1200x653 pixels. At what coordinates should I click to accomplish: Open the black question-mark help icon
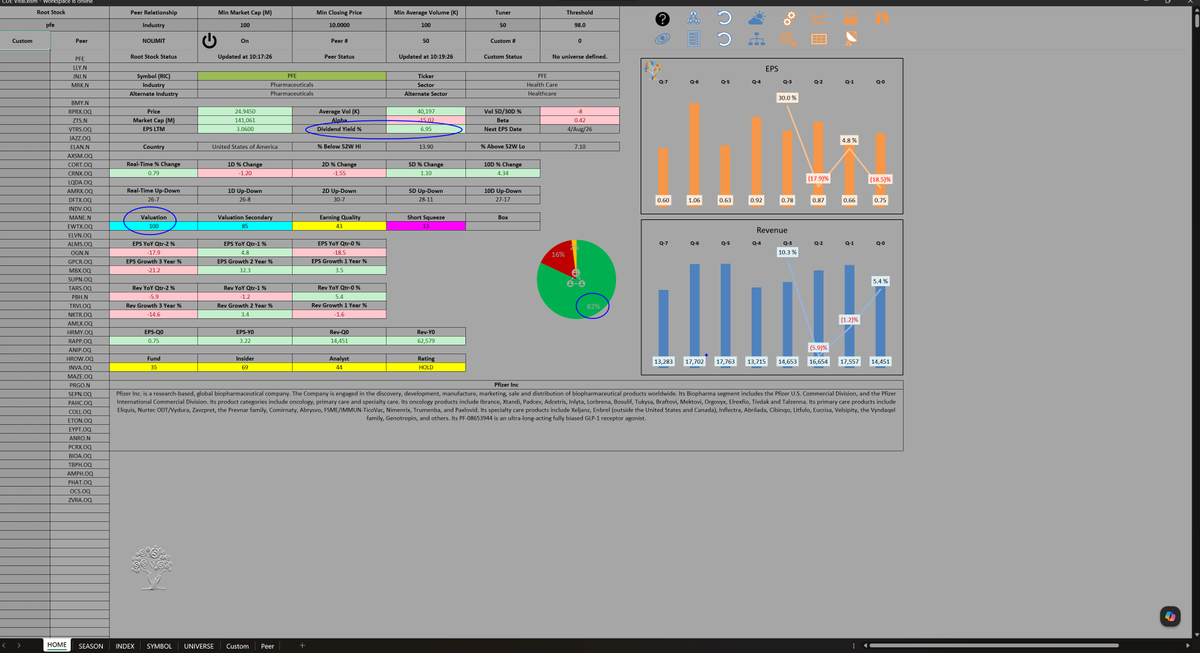[662, 20]
